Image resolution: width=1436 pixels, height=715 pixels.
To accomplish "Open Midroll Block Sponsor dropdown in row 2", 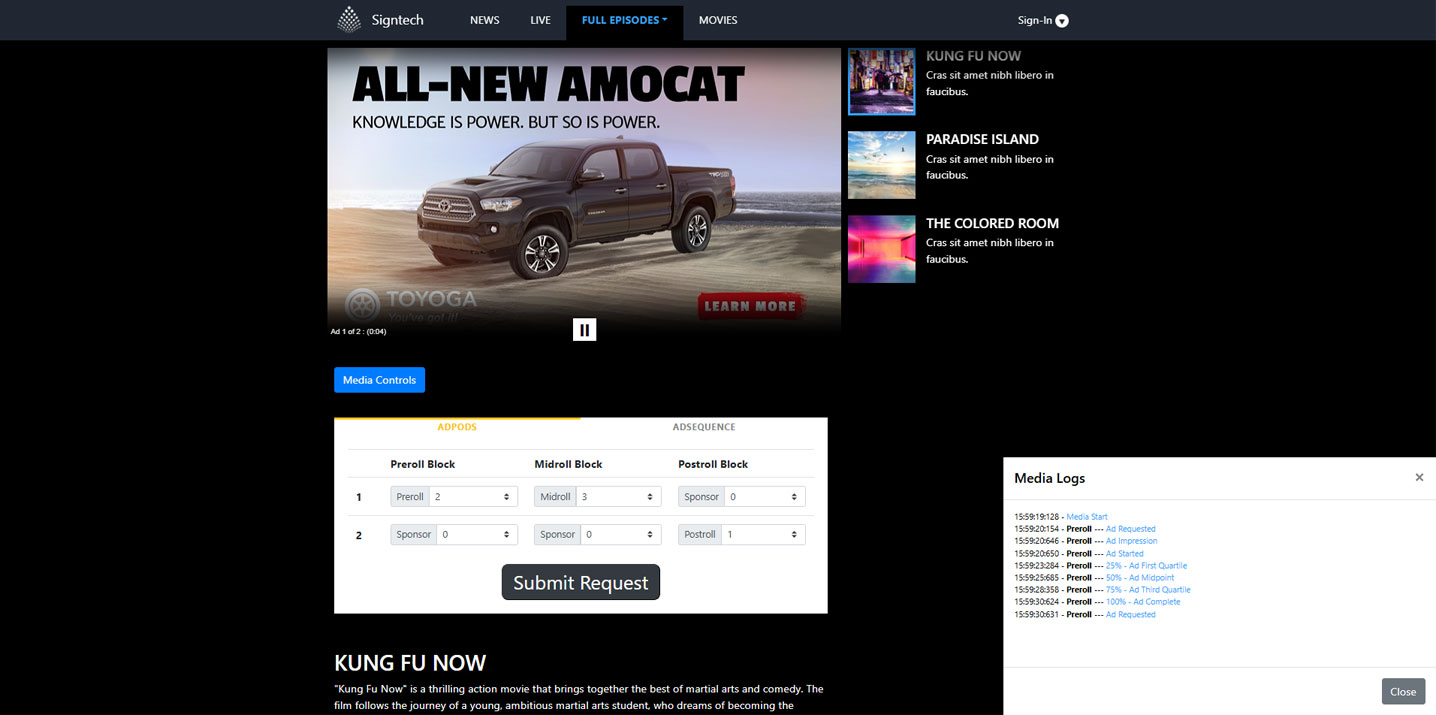I will (x=621, y=534).
